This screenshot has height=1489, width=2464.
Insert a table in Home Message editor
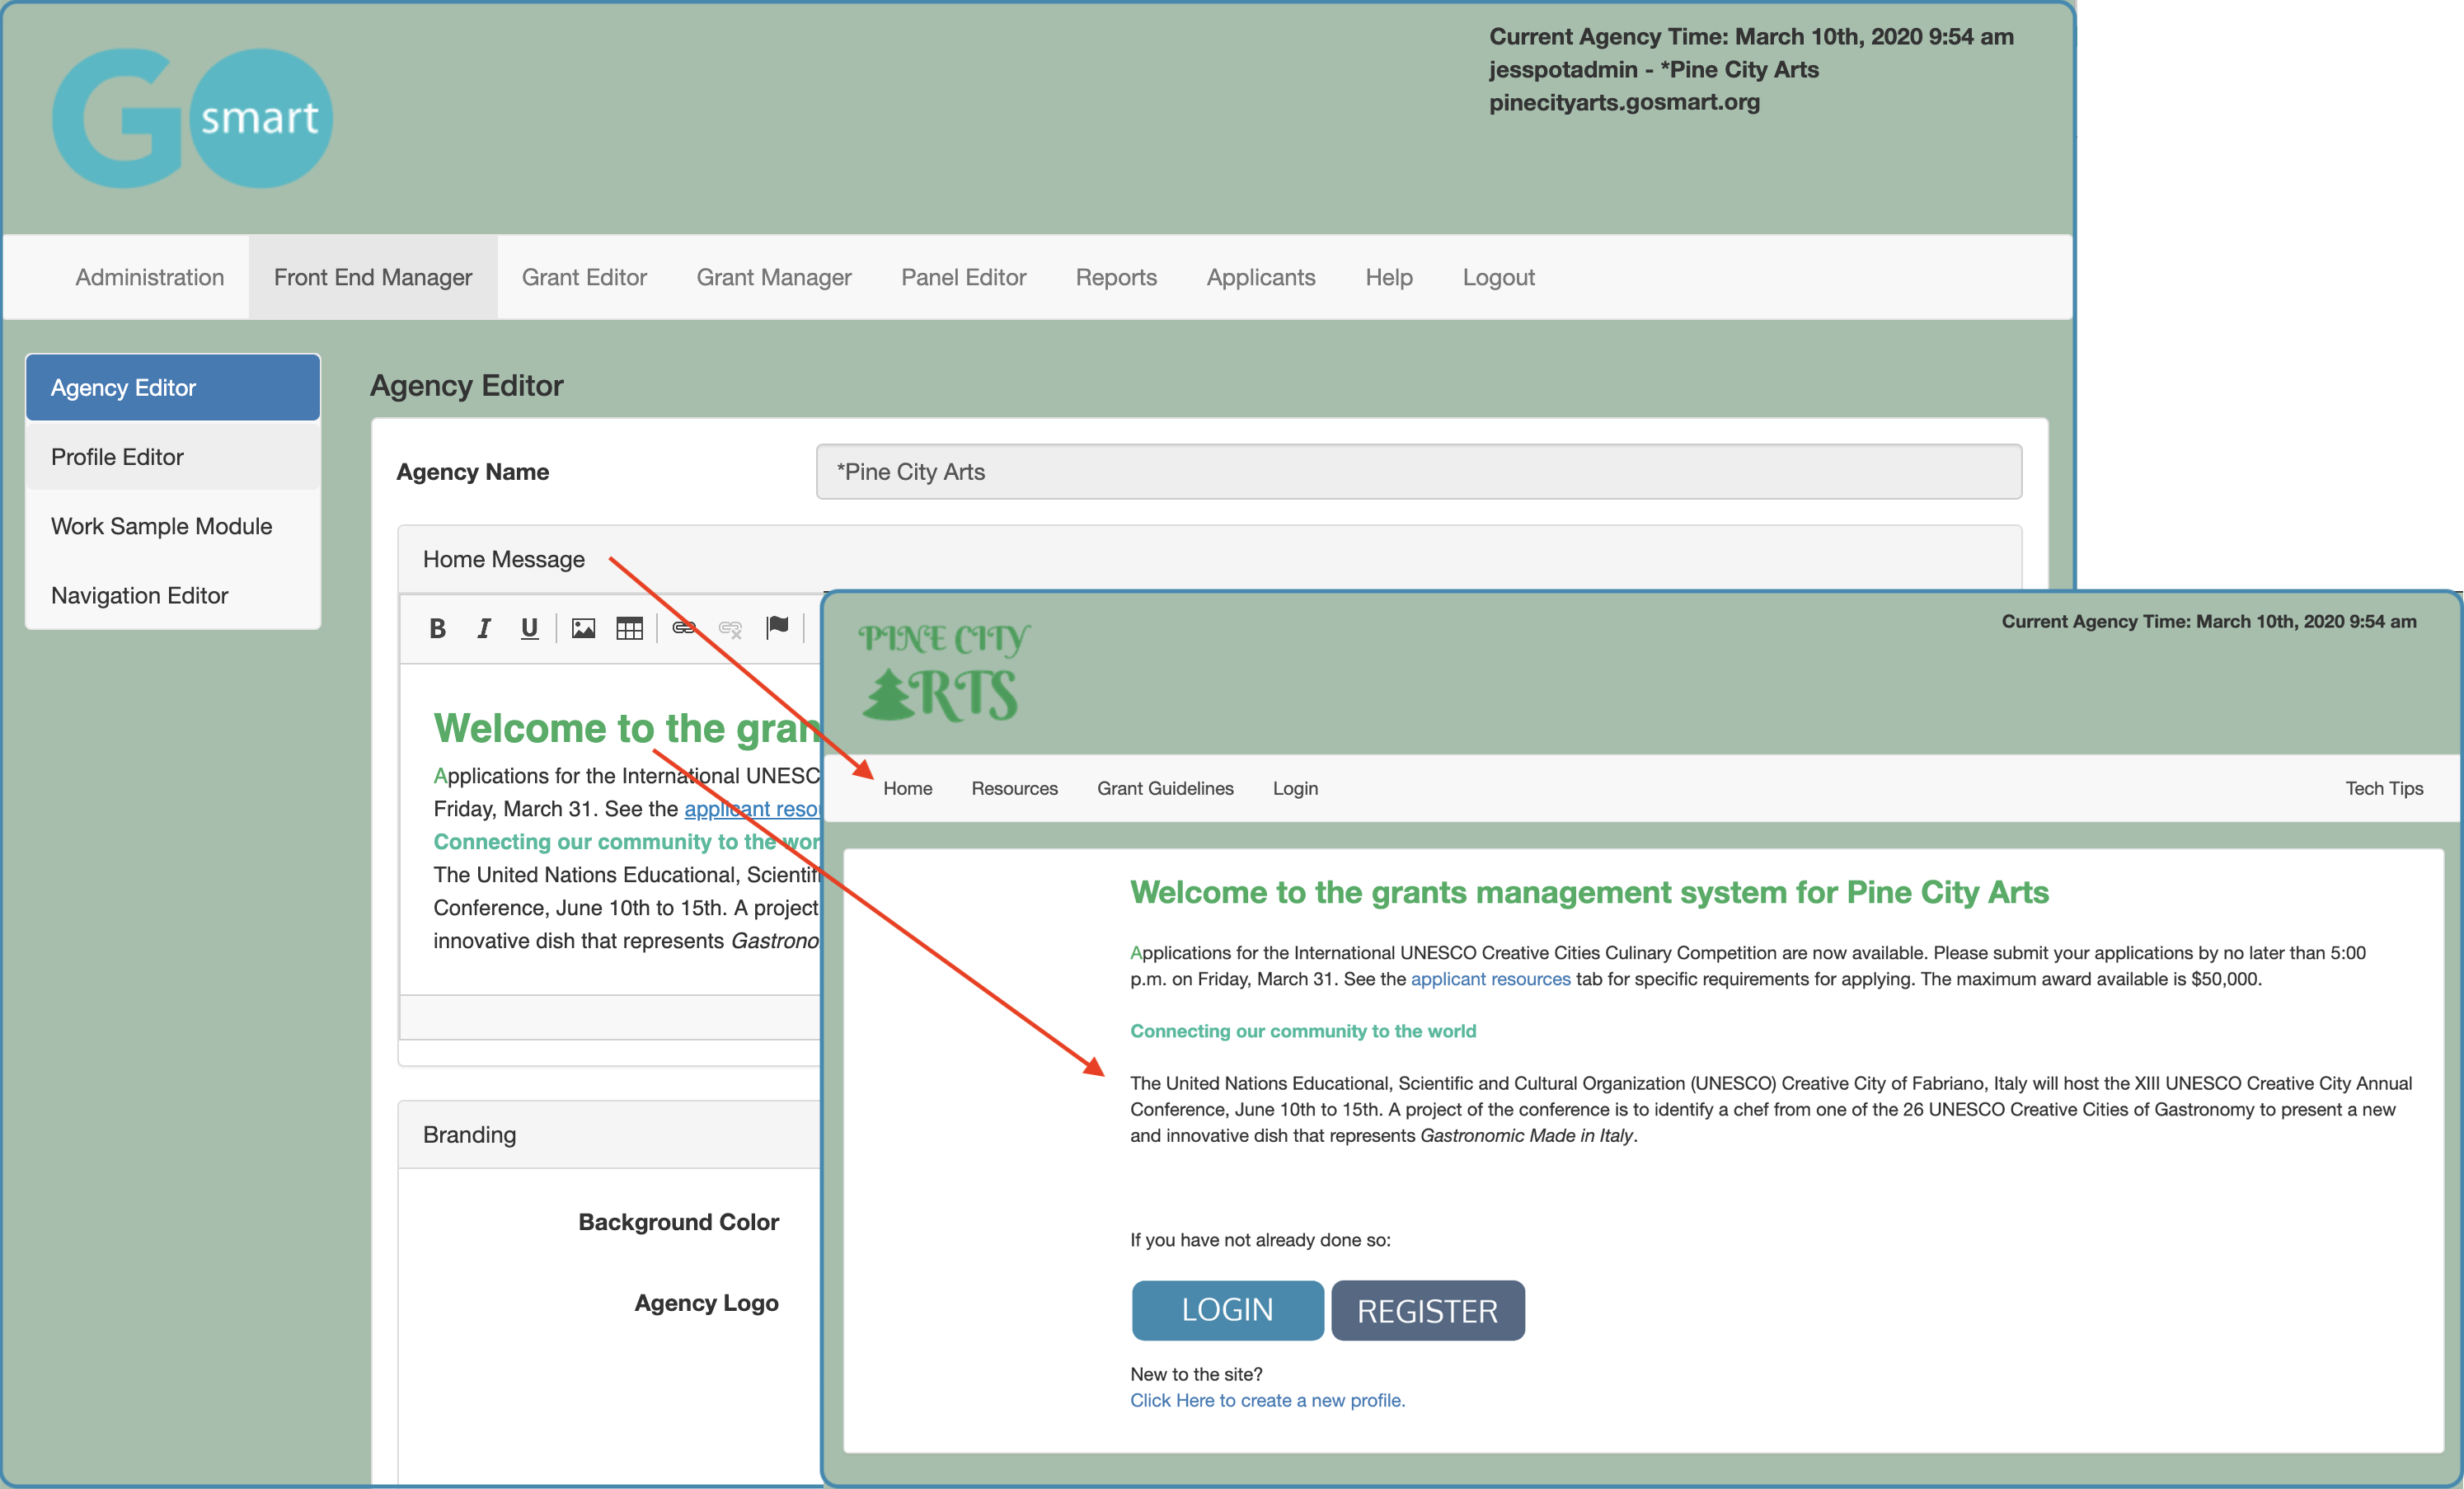[x=630, y=628]
